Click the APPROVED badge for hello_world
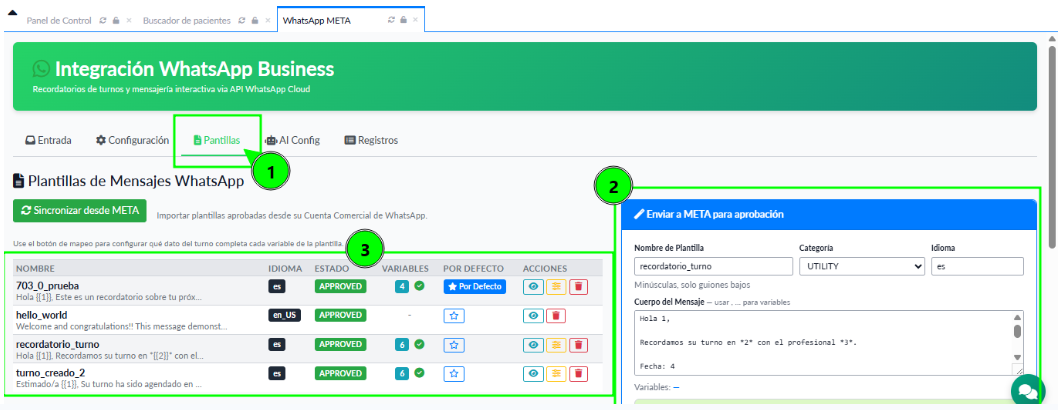Viewport: 1058px width, 410px height. click(x=340, y=316)
